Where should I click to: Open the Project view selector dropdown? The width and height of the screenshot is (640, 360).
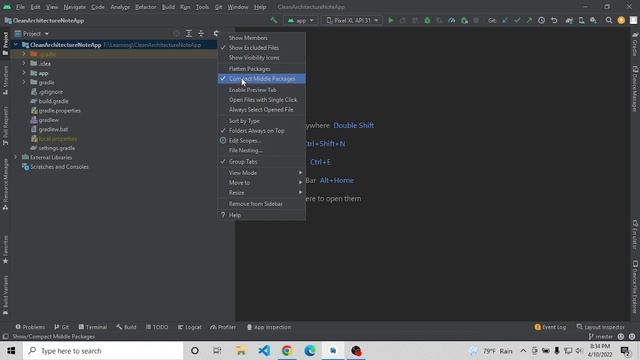pyautogui.click(x=32, y=33)
